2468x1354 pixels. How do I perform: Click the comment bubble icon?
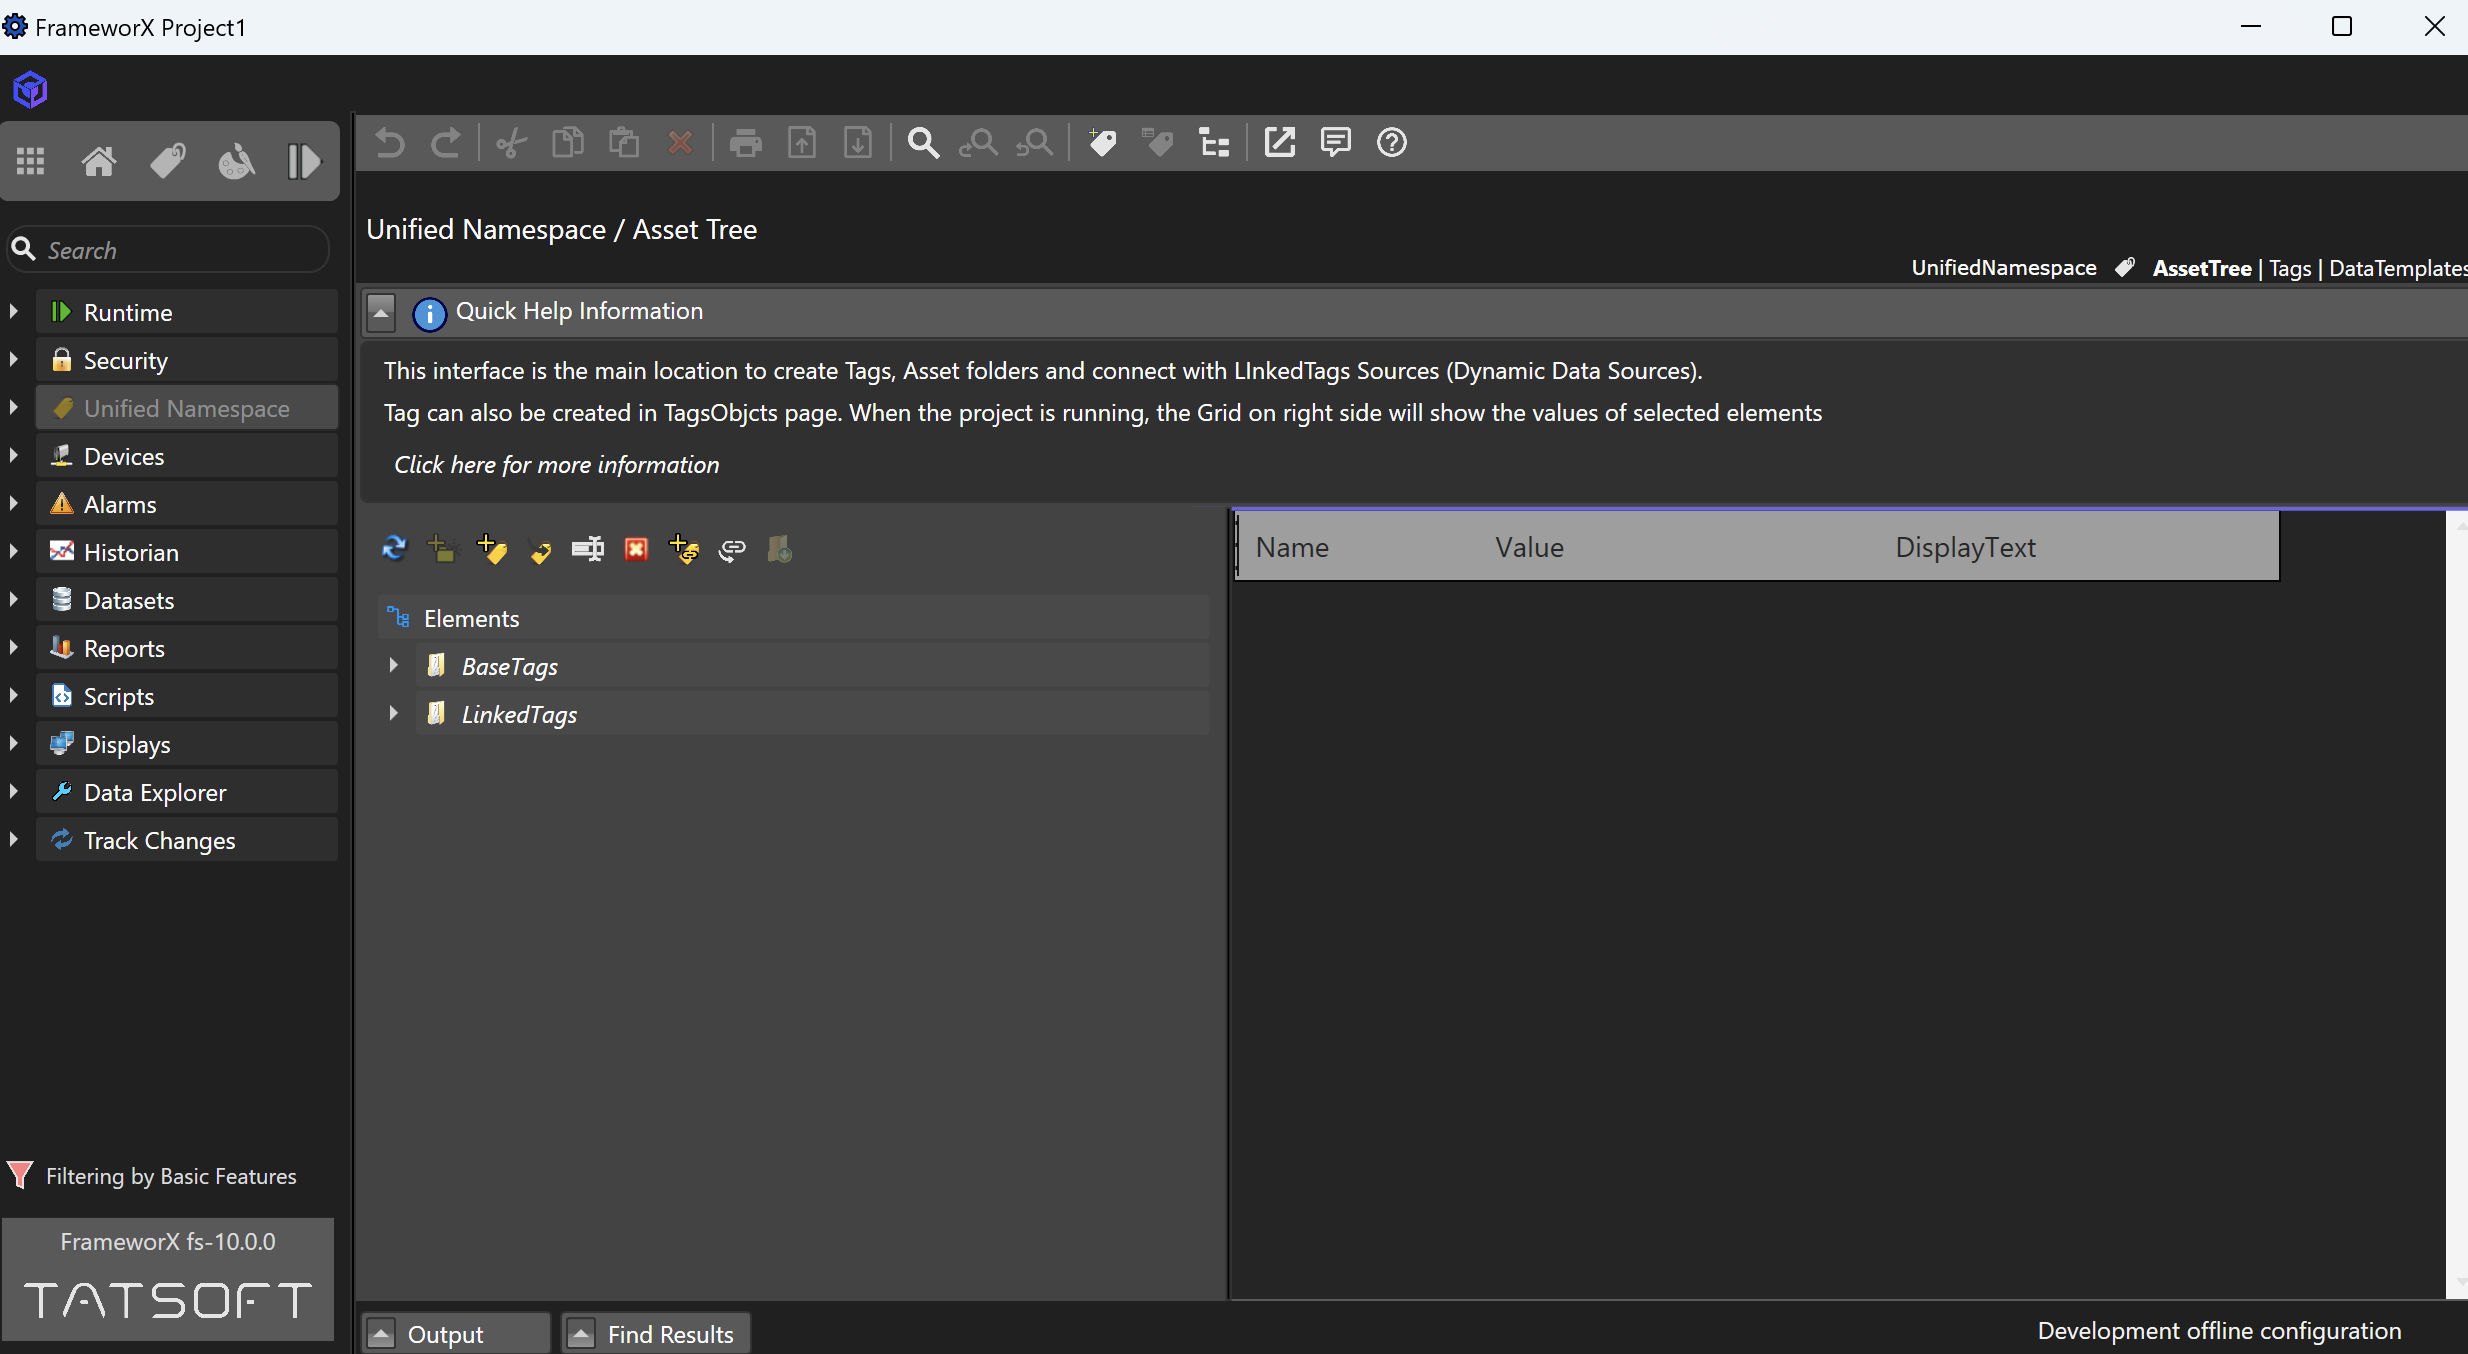pyautogui.click(x=1336, y=143)
